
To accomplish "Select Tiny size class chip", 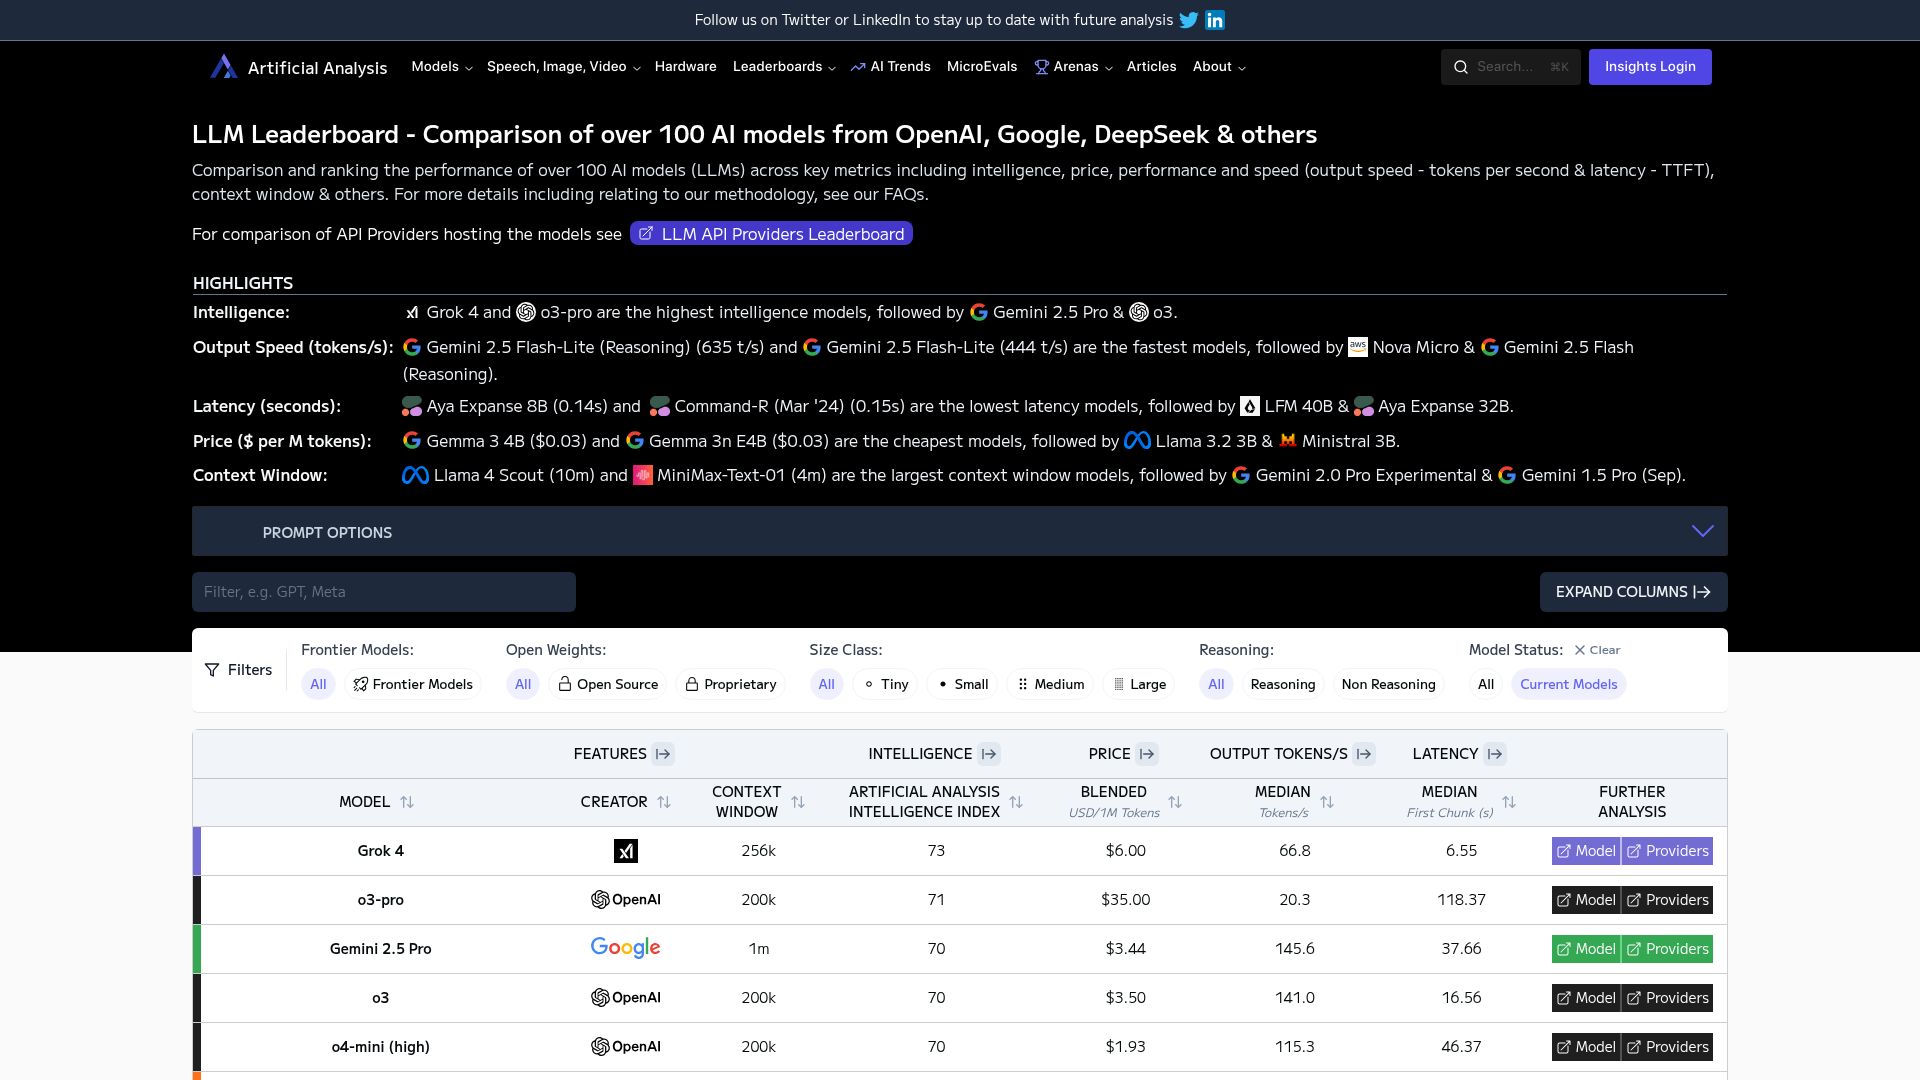I will click(x=885, y=684).
